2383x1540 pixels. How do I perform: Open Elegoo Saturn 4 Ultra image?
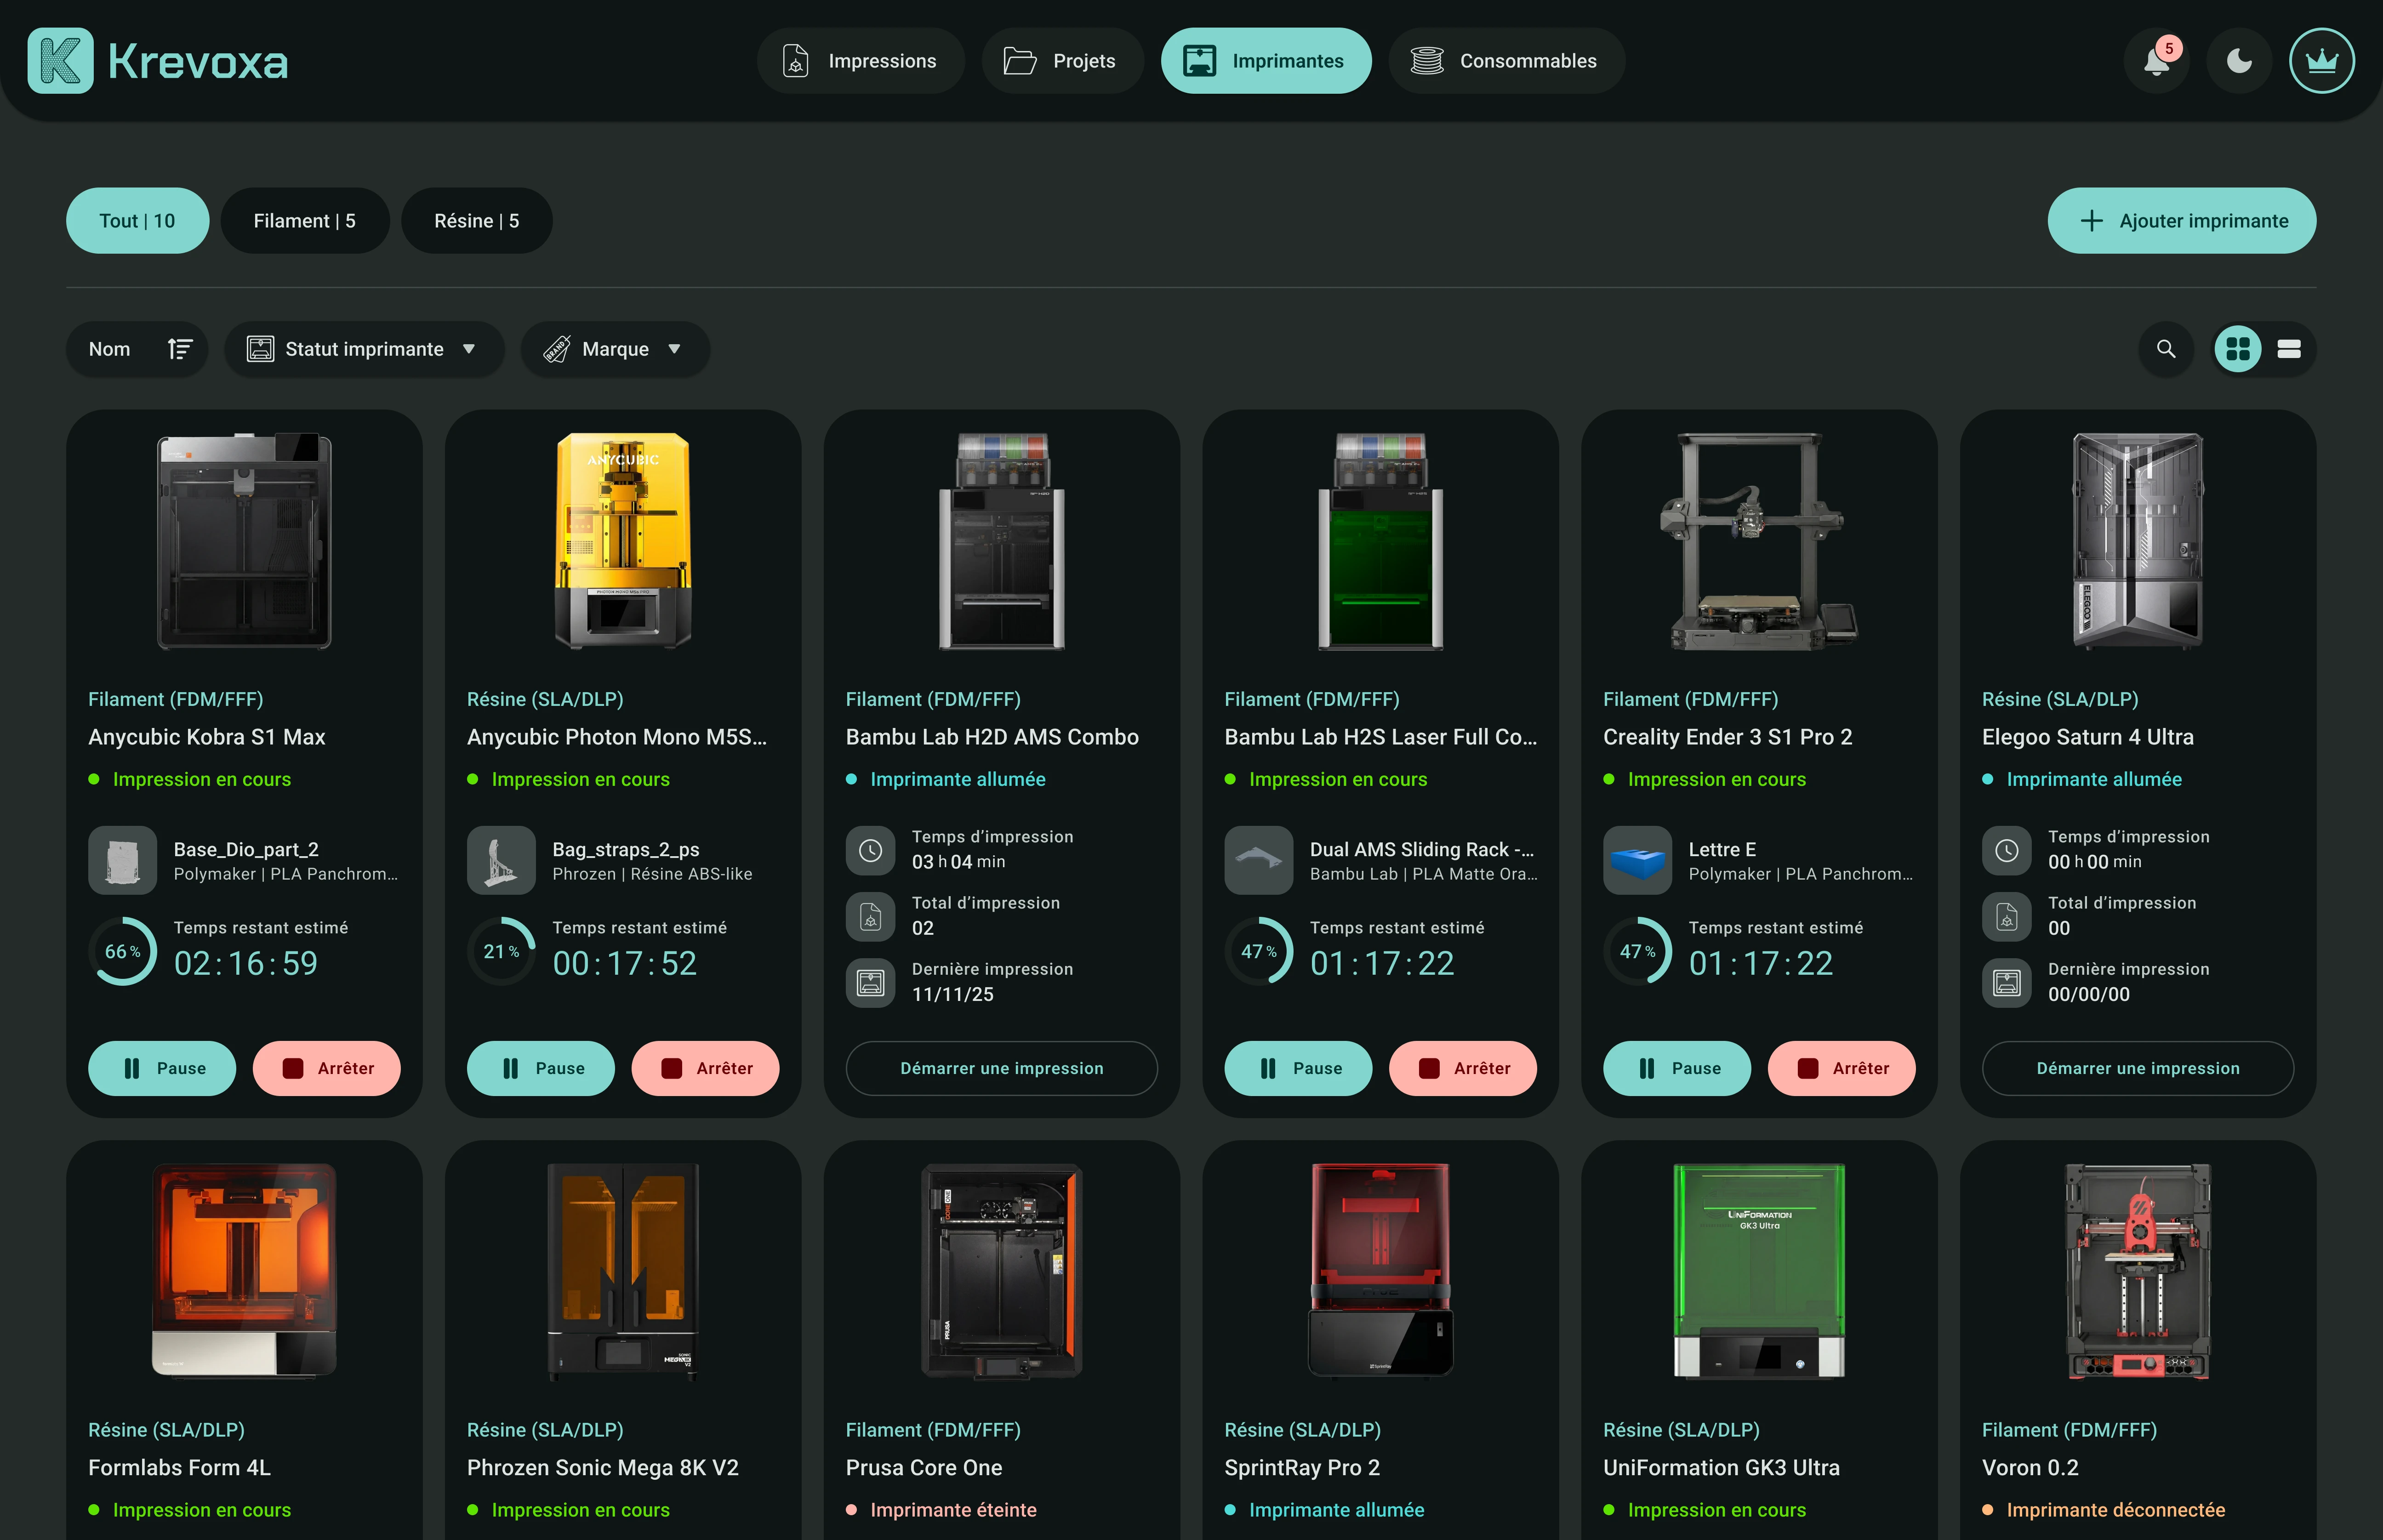tap(2138, 541)
